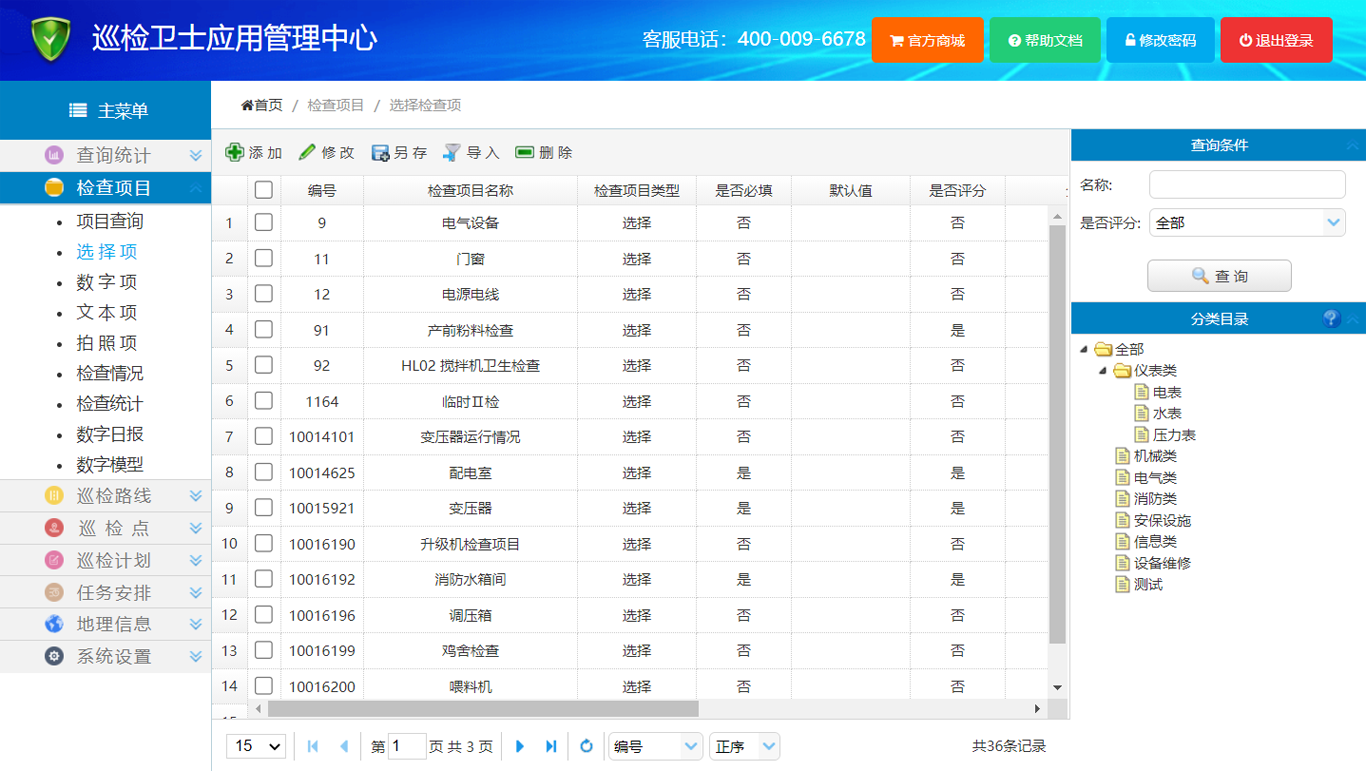Screen dimensions: 1366x771
Task: Refresh the table with the reload icon
Action: point(587,746)
